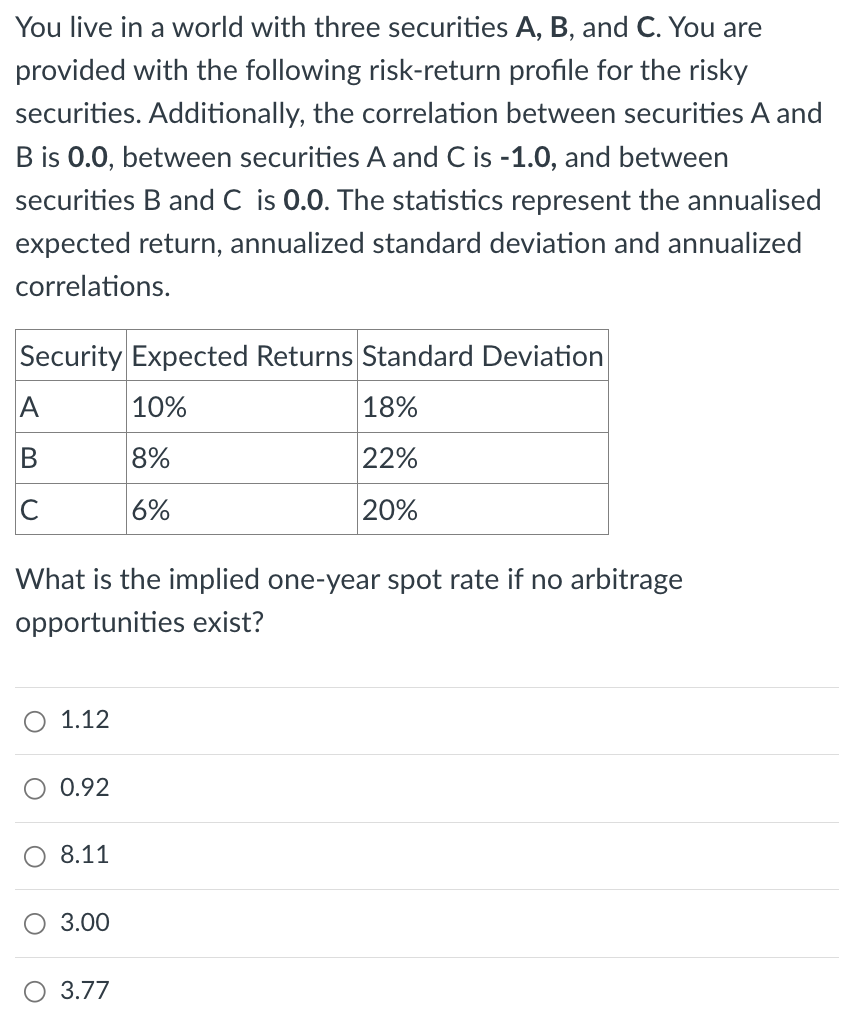Select the 3.00 answer choice

36,923
